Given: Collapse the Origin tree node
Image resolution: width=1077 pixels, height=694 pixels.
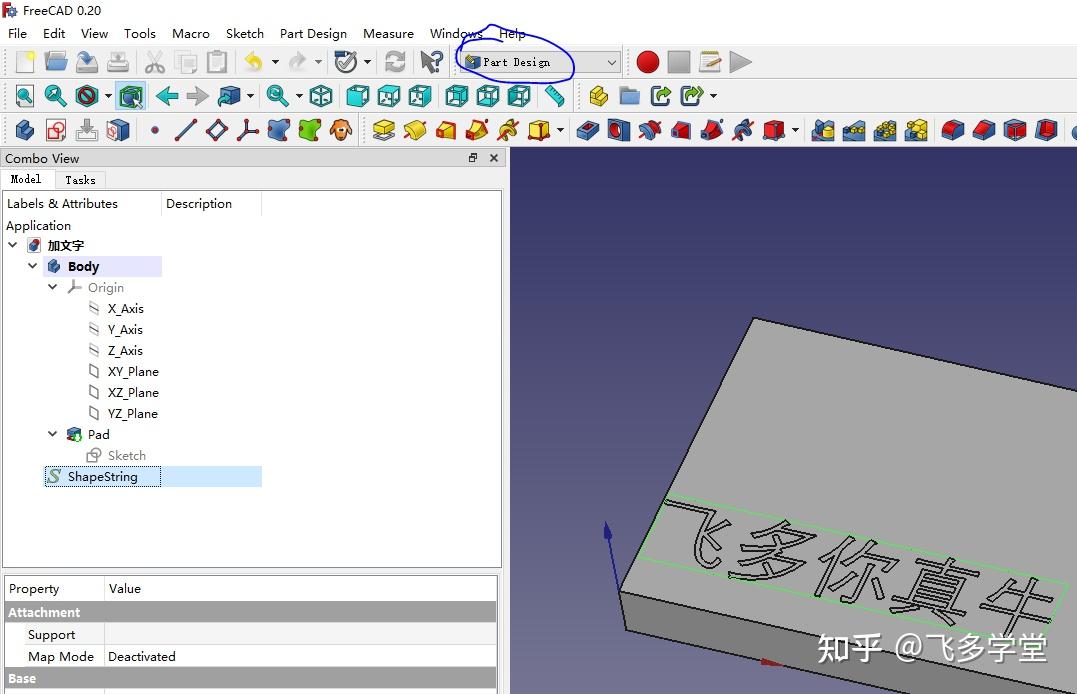Looking at the screenshot, I should 52,287.
